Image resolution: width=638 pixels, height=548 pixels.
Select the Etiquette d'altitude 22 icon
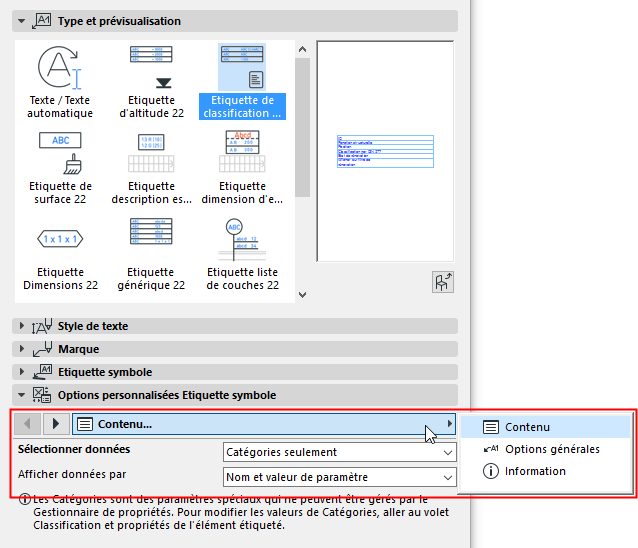click(151, 67)
